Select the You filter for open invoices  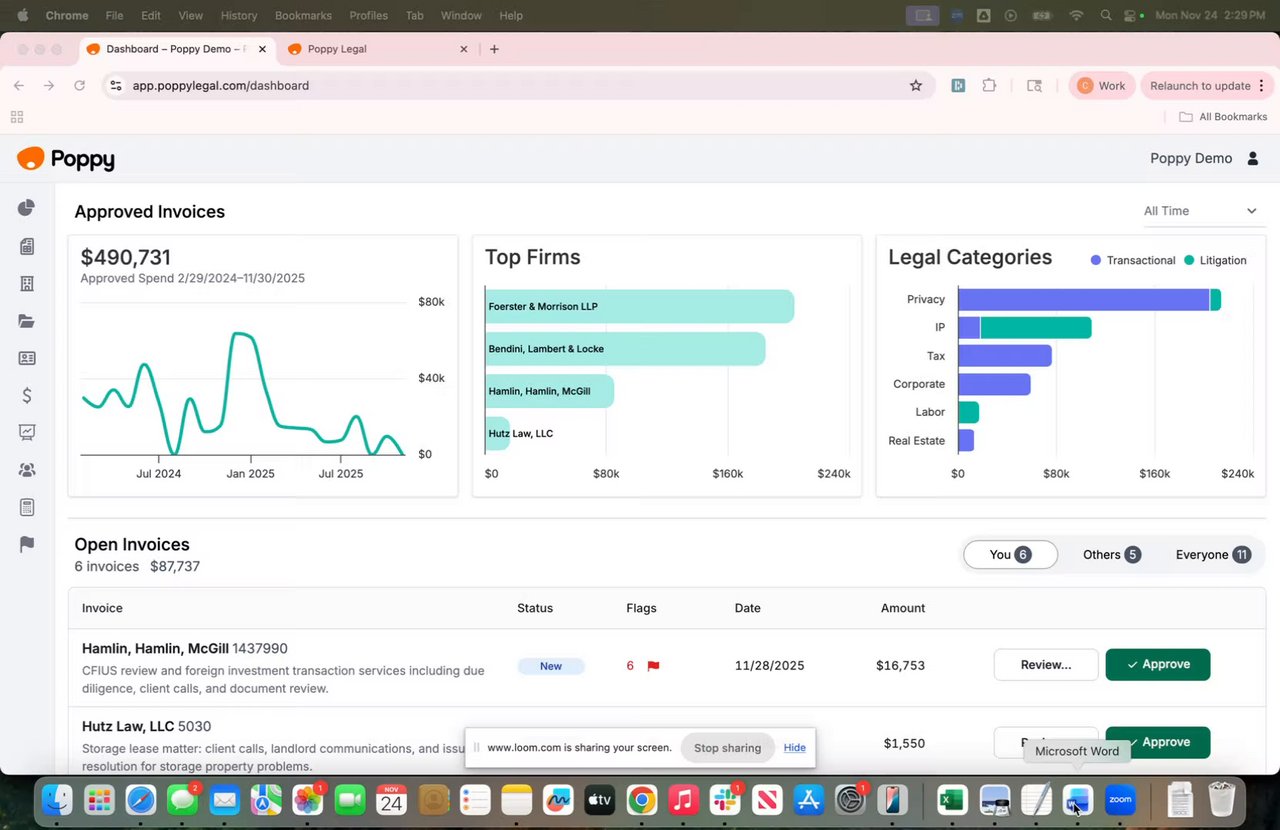pos(1010,555)
